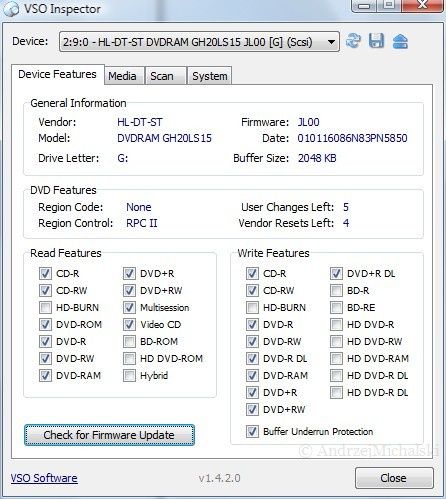Click the eject drive icon
This screenshot has height=499, width=446.
coord(400,41)
